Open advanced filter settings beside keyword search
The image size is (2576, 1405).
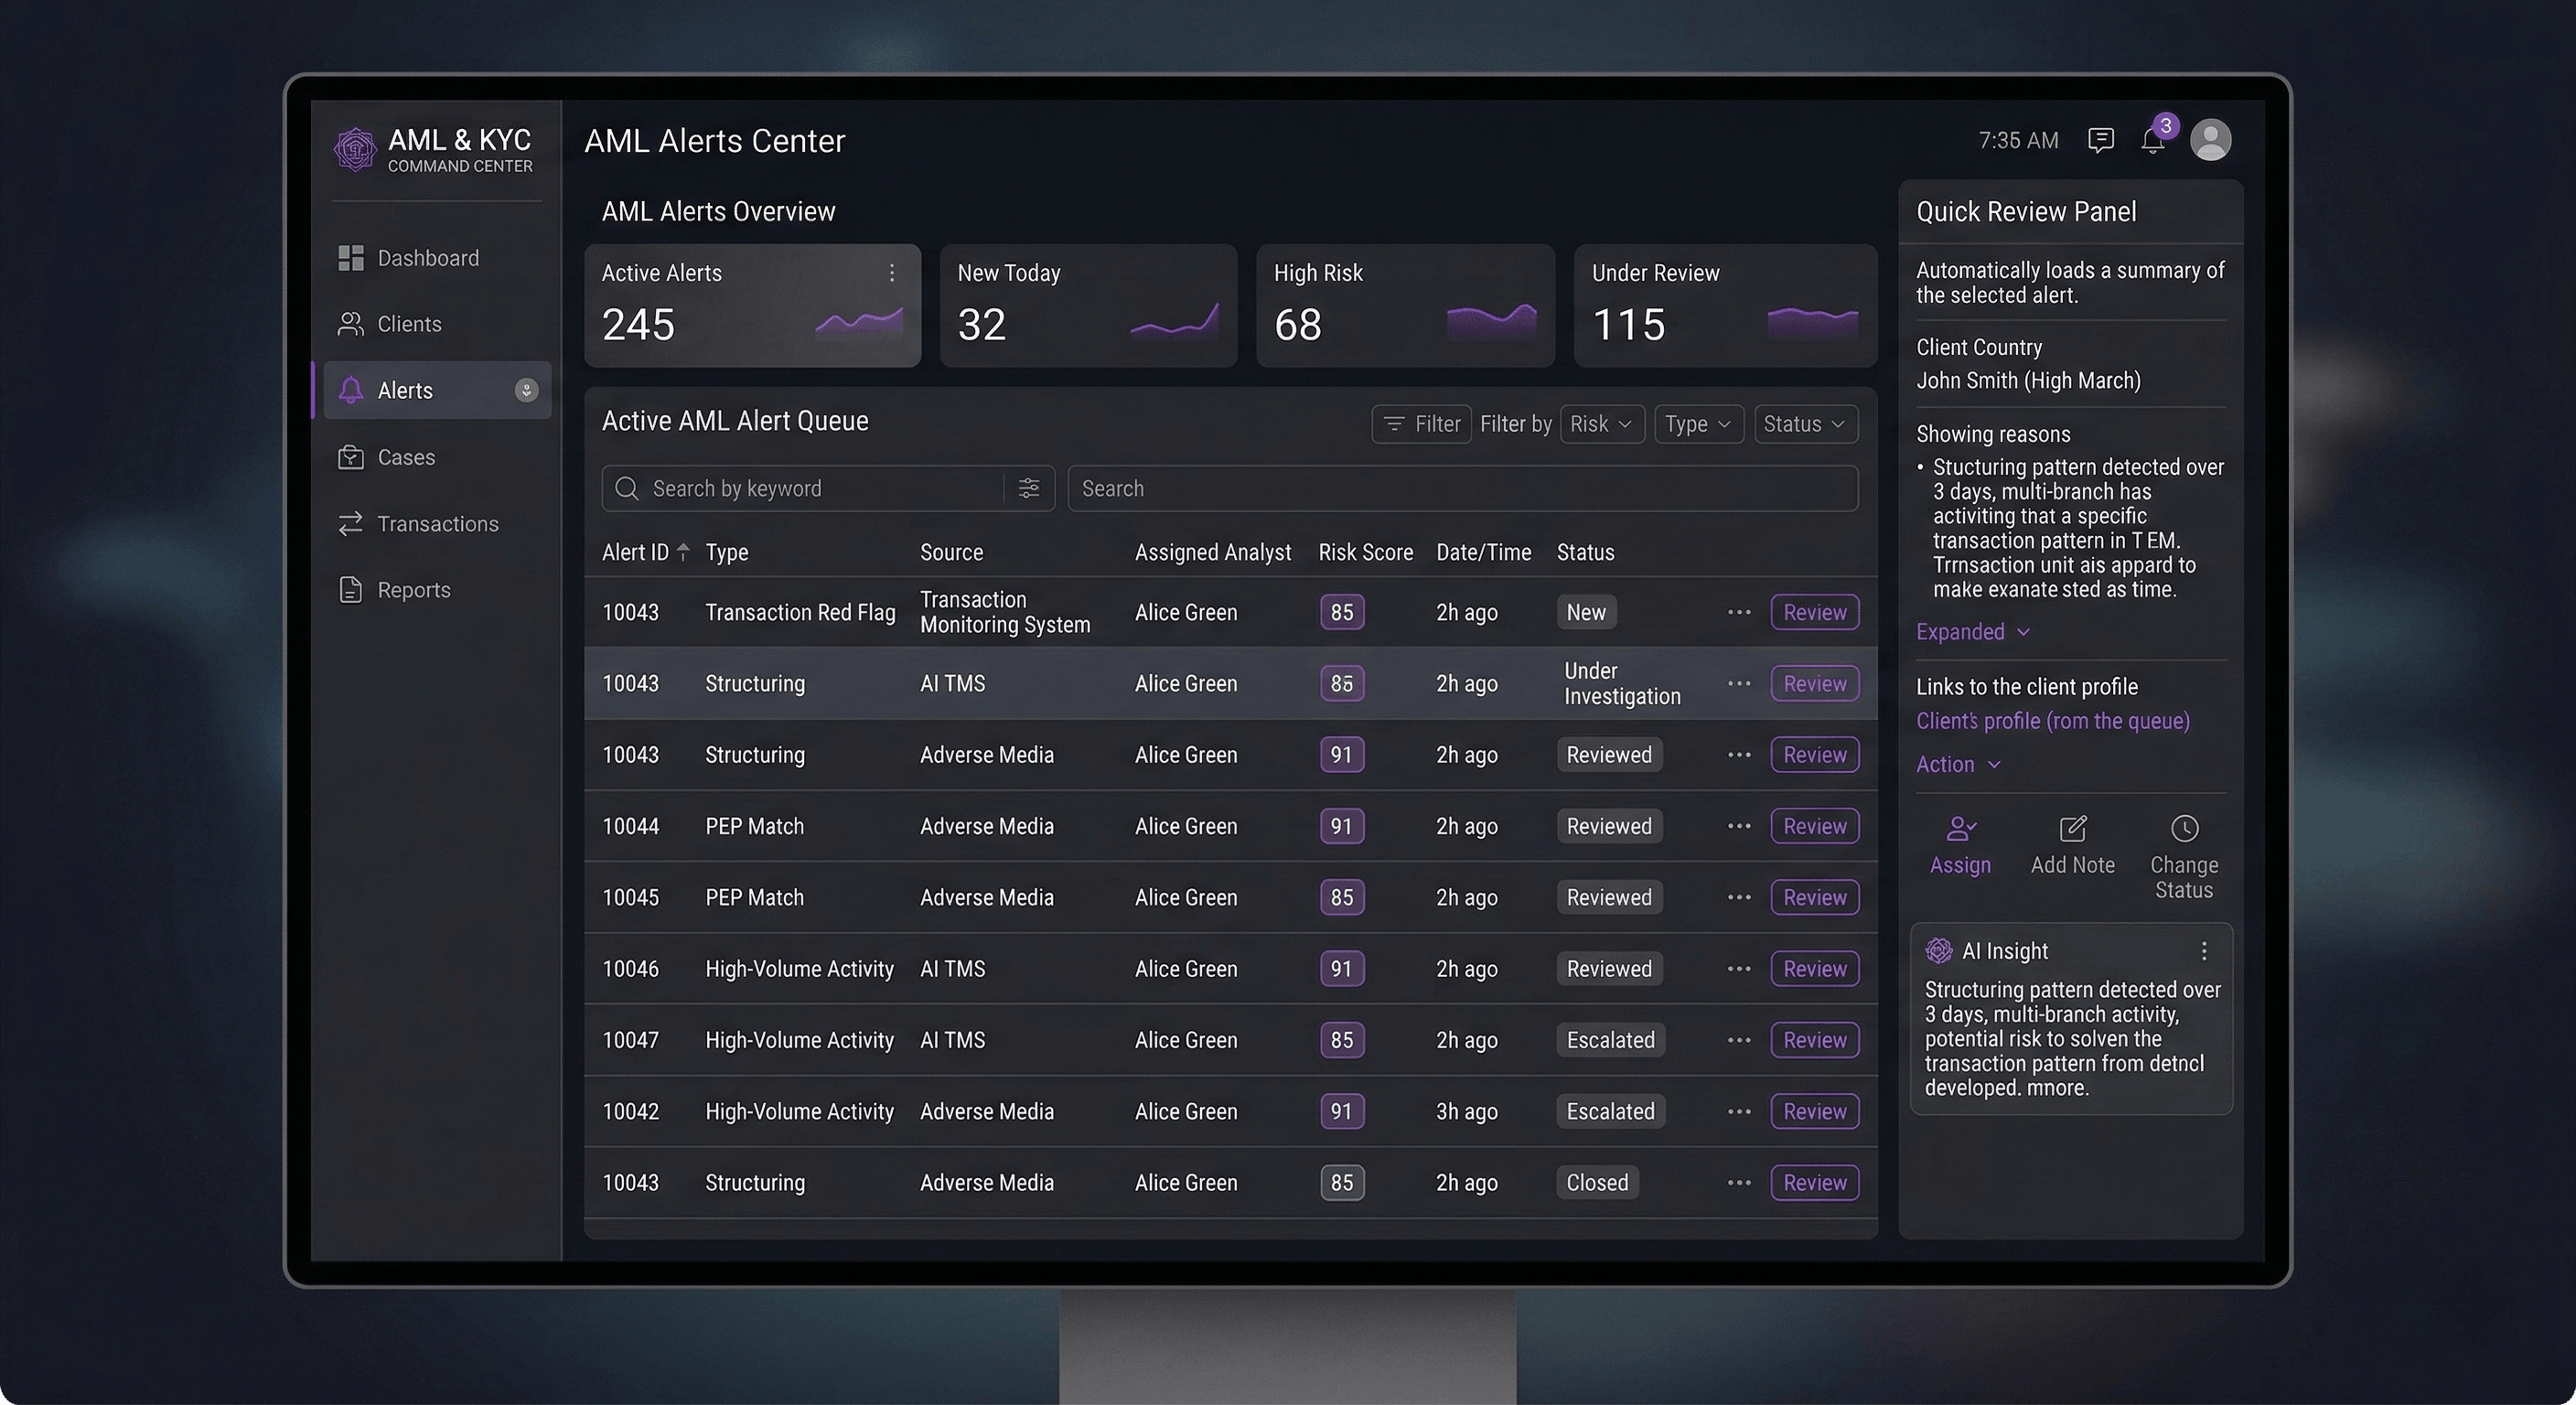pos(1029,488)
